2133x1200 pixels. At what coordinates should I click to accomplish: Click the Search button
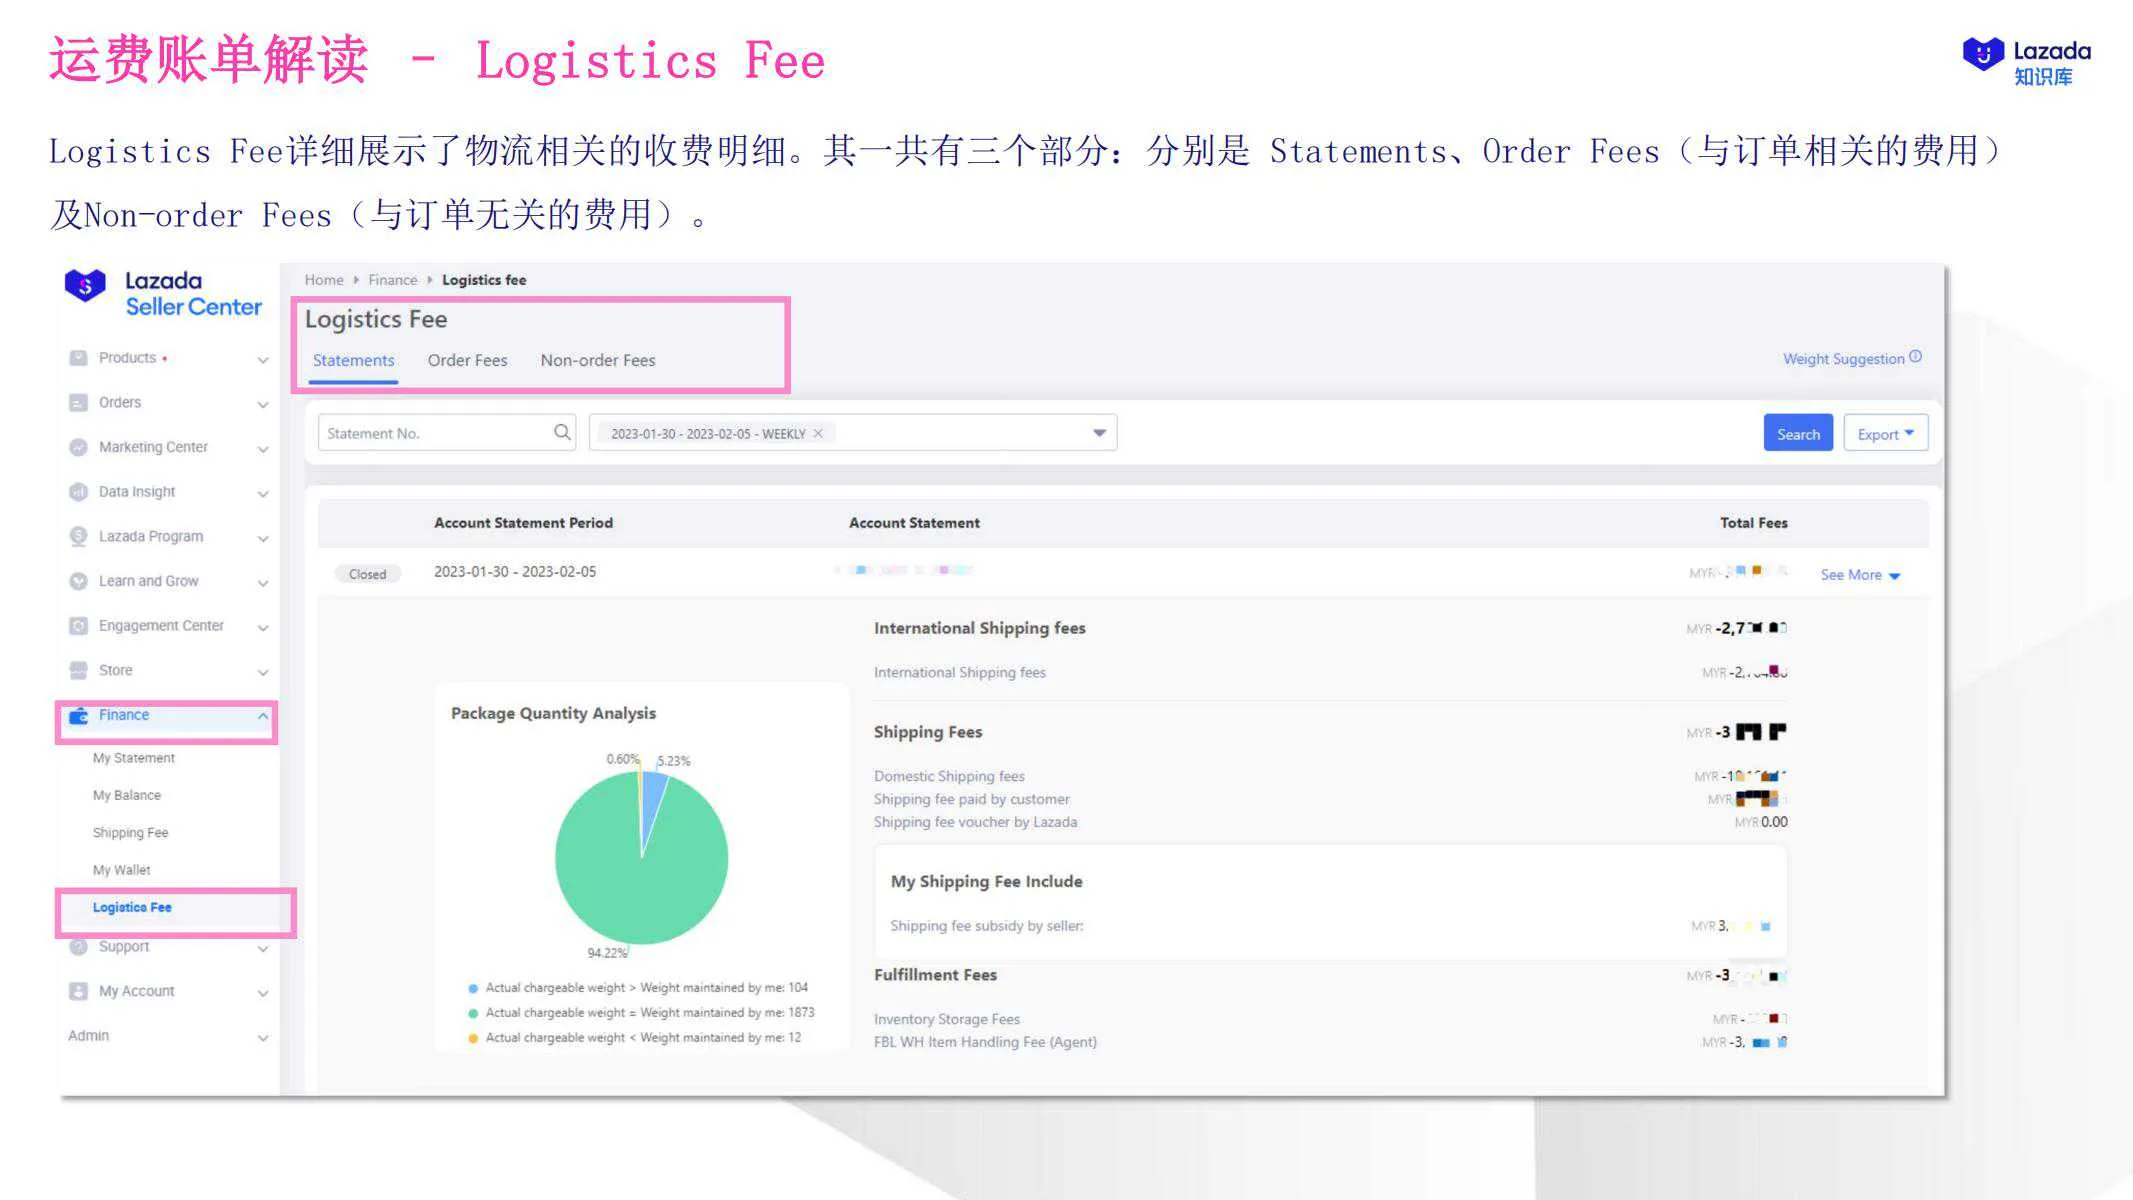(x=1797, y=433)
